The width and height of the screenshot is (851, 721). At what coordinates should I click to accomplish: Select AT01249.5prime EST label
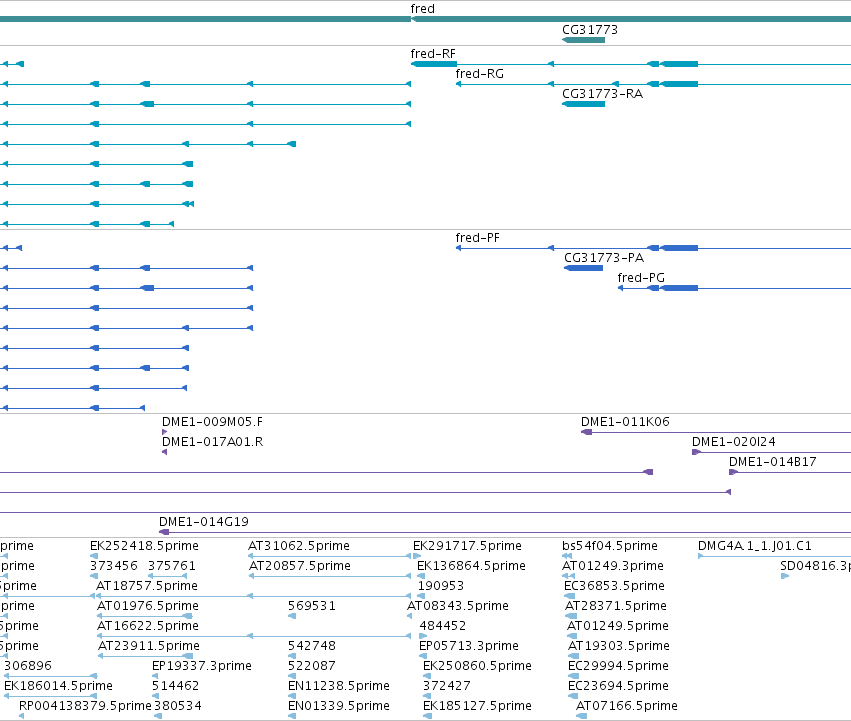(x=618, y=626)
